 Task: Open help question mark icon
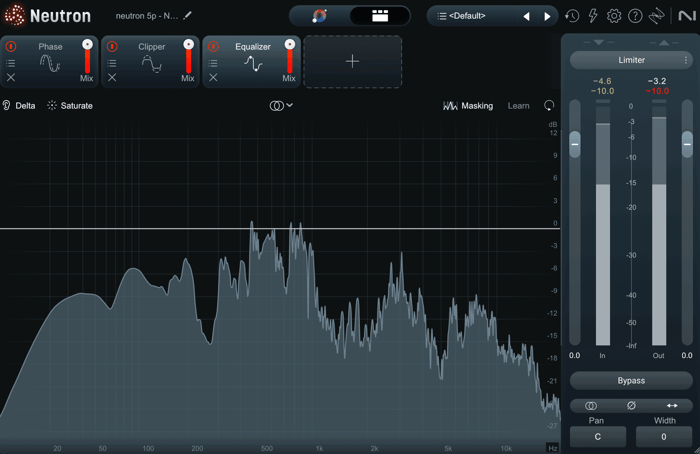tap(635, 16)
